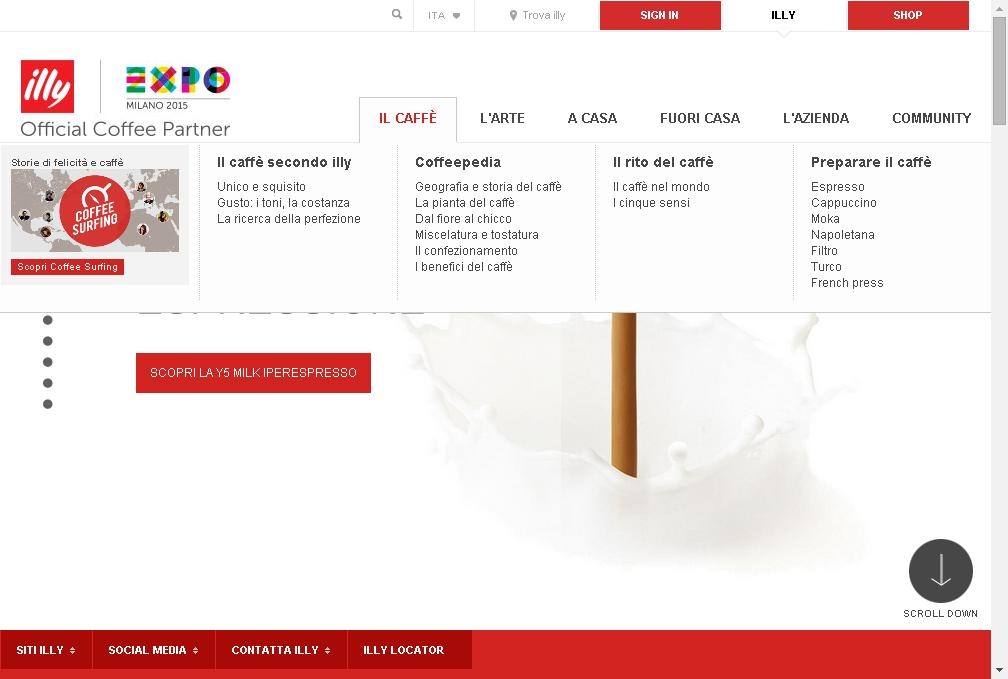The width and height of the screenshot is (1008, 679).
Task: Open the French press link
Action: [847, 284]
